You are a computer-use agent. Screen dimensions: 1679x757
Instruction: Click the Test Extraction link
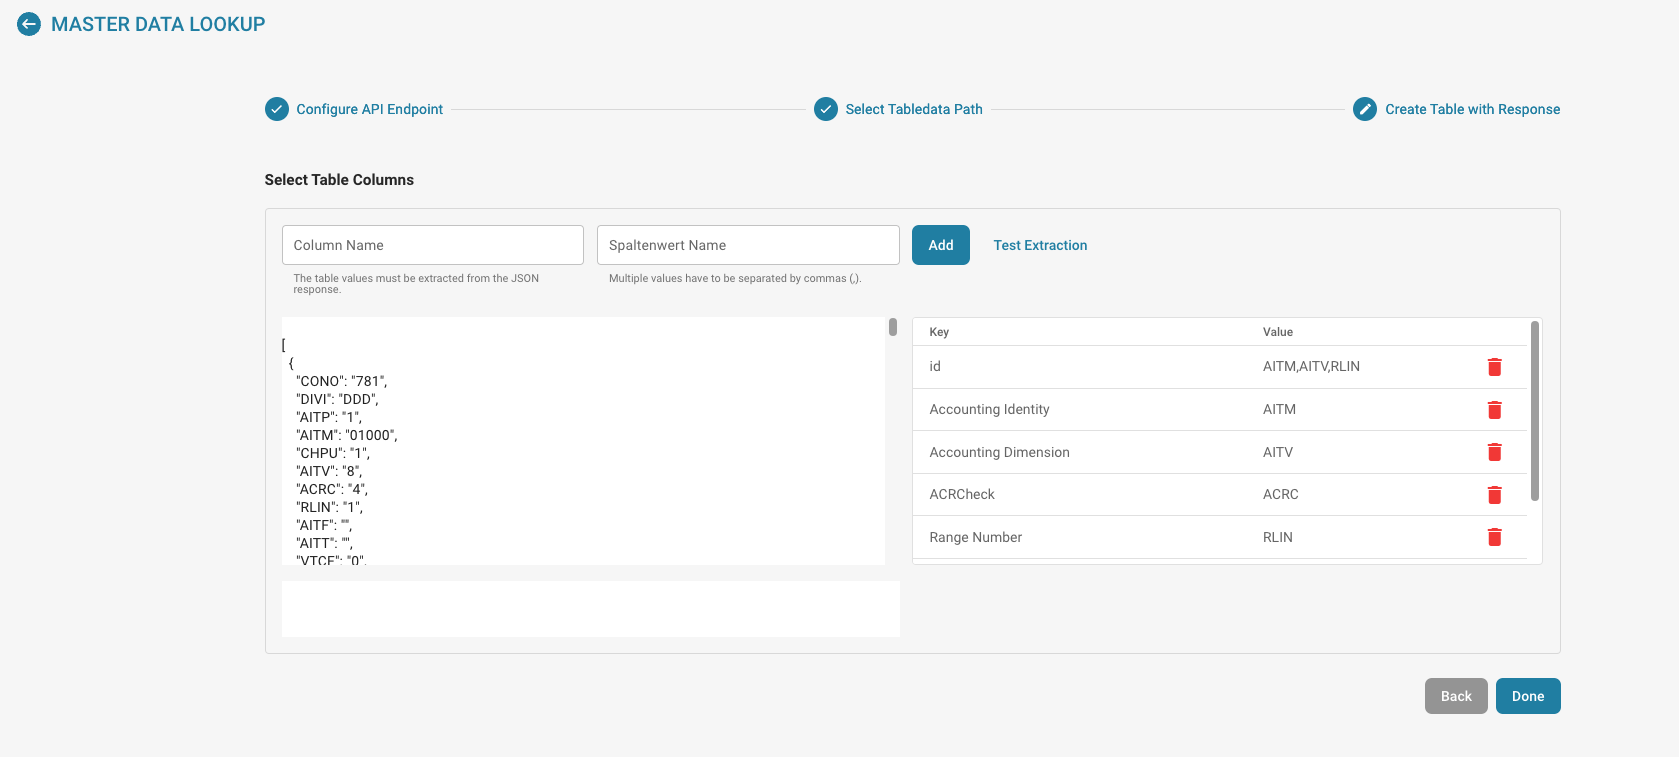1040,245
